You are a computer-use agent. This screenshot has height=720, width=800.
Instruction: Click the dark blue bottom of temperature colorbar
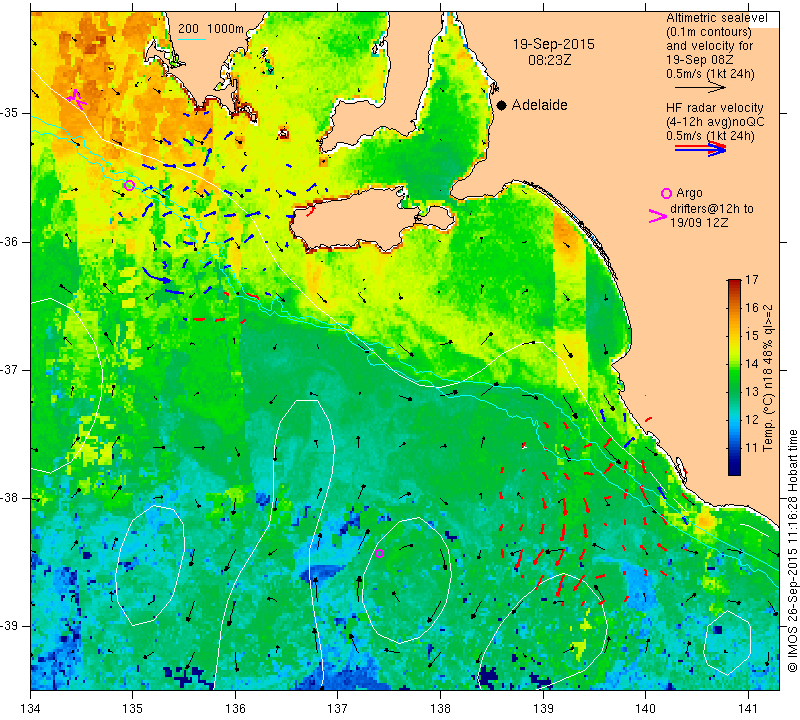coord(734,470)
